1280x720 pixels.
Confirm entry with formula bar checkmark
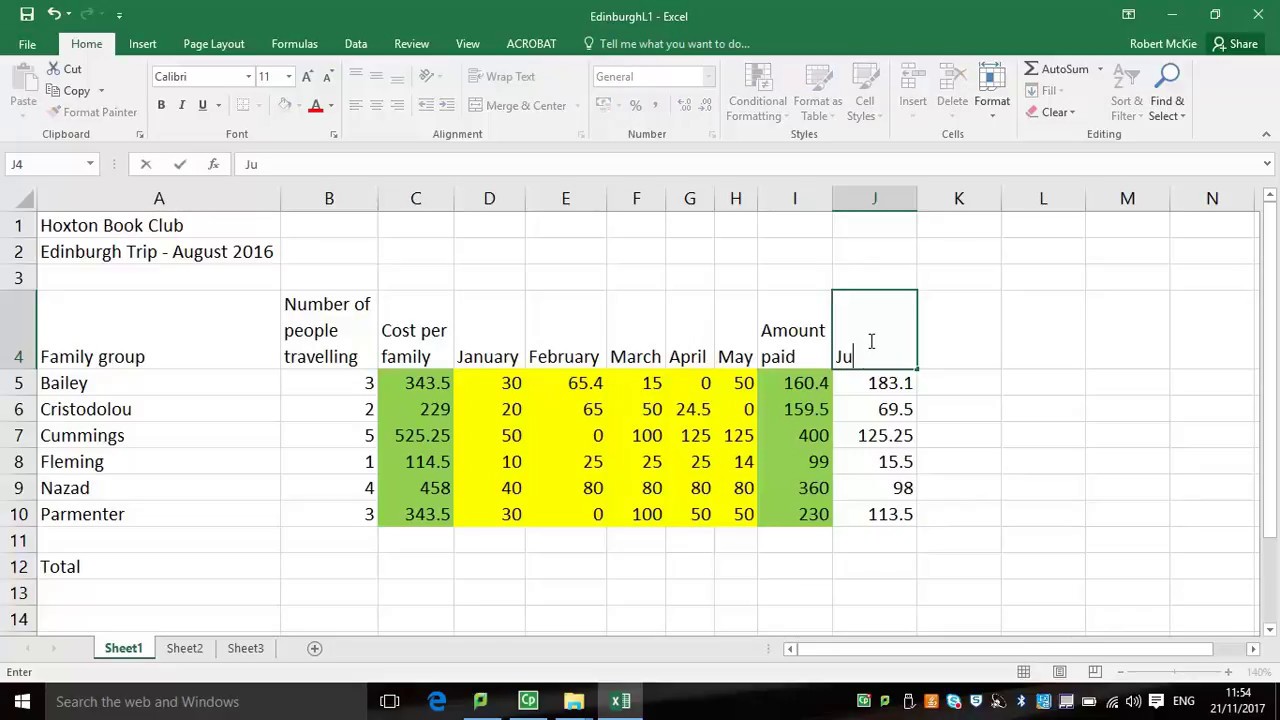tap(180, 164)
